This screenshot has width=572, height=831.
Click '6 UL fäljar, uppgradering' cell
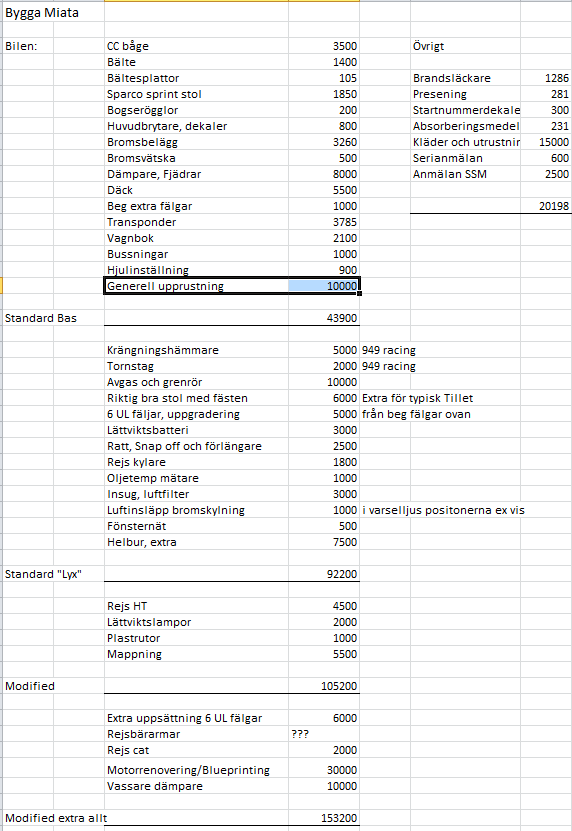click(196, 414)
